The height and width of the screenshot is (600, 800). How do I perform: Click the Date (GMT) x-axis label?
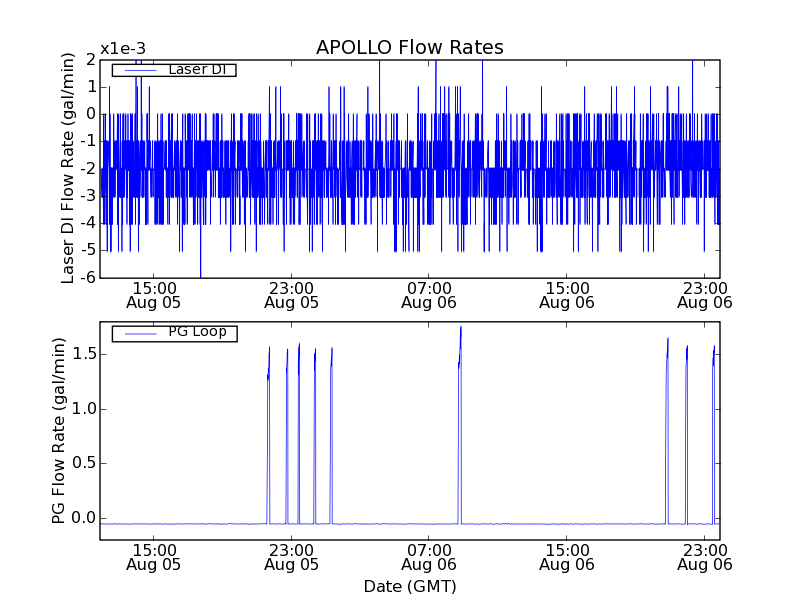(409, 586)
